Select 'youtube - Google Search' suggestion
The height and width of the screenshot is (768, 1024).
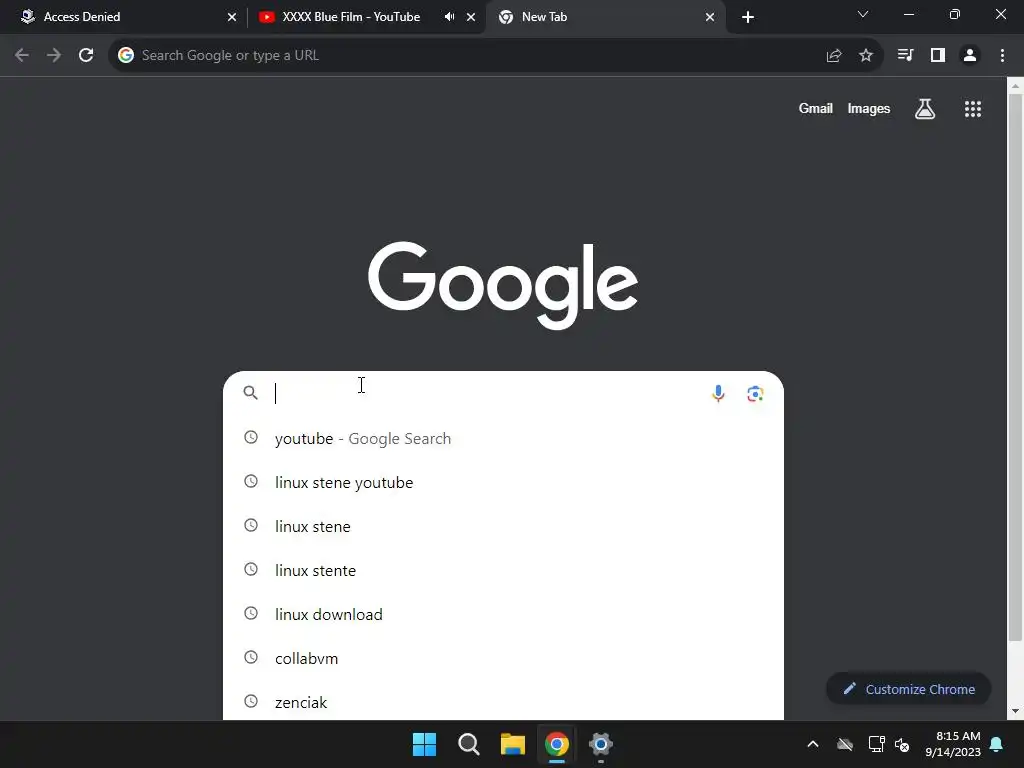pos(503,438)
